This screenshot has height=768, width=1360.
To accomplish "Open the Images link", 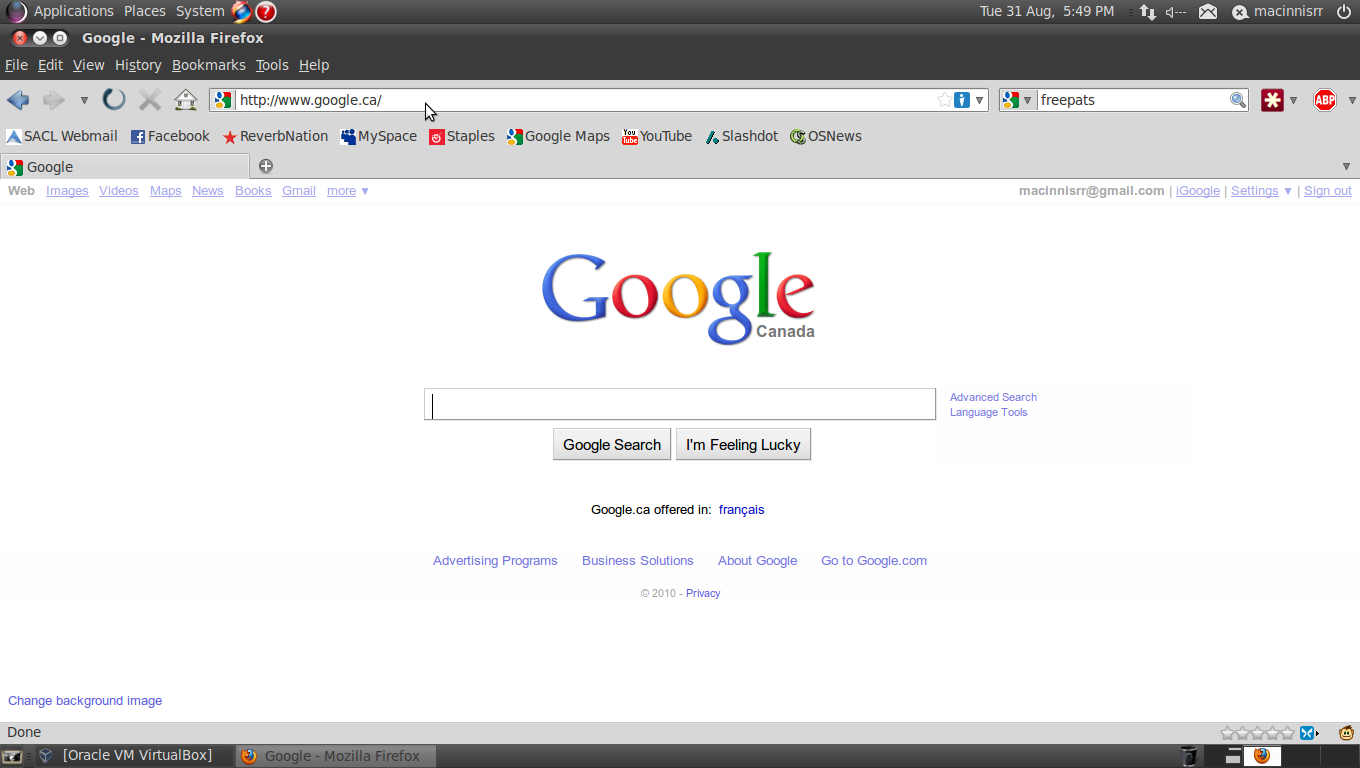I will pyautogui.click(x=67, y=191).
